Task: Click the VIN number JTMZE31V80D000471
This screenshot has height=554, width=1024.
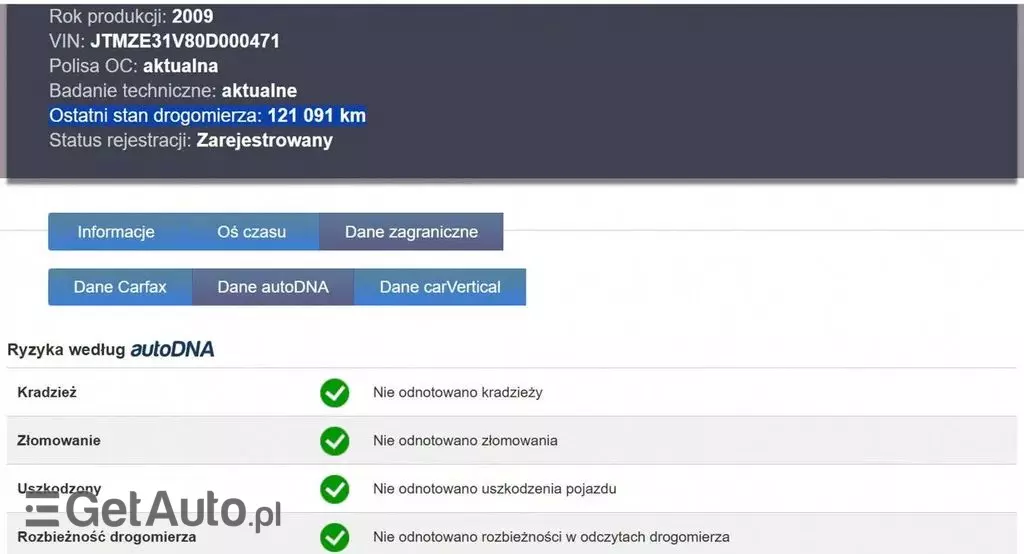Action: (x=185, y=42)
